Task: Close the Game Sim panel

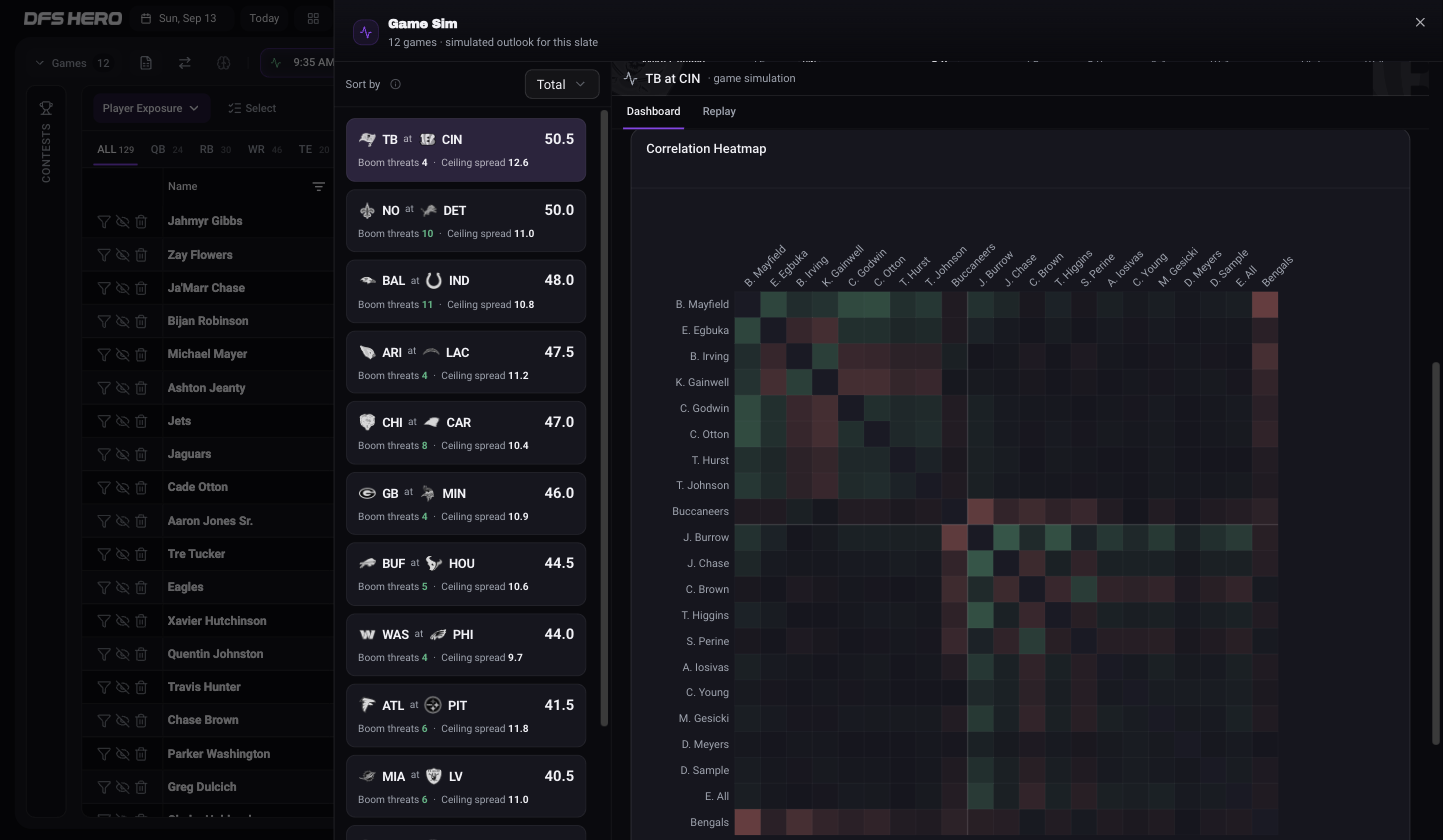Action: pyautogui.click(x=1420, y=22)
